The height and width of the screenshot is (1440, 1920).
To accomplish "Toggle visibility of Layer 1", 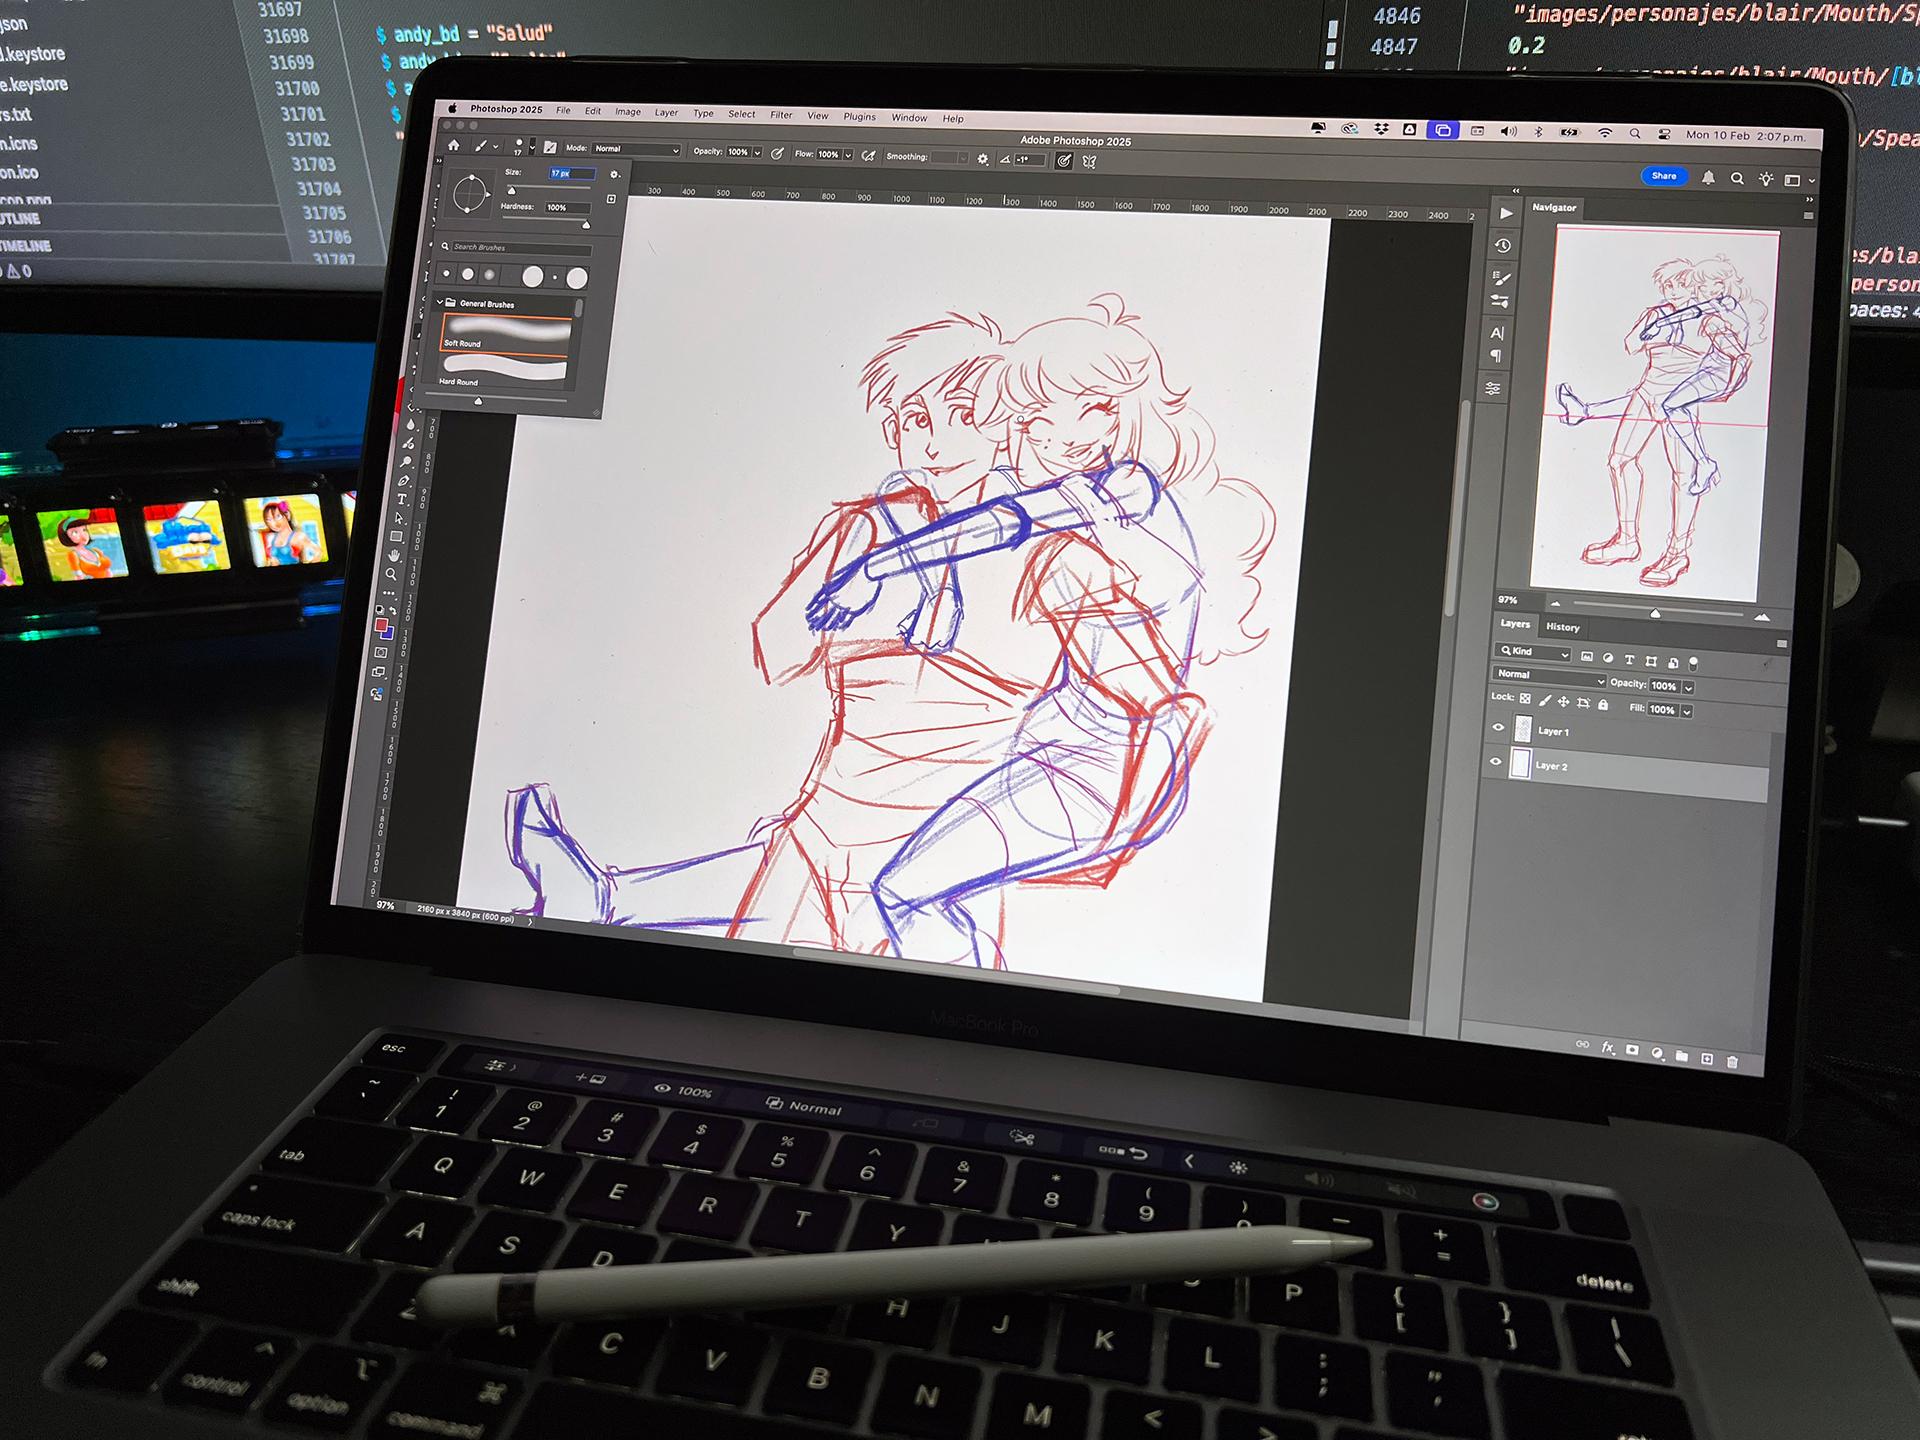I will [x=1498, y=728].
